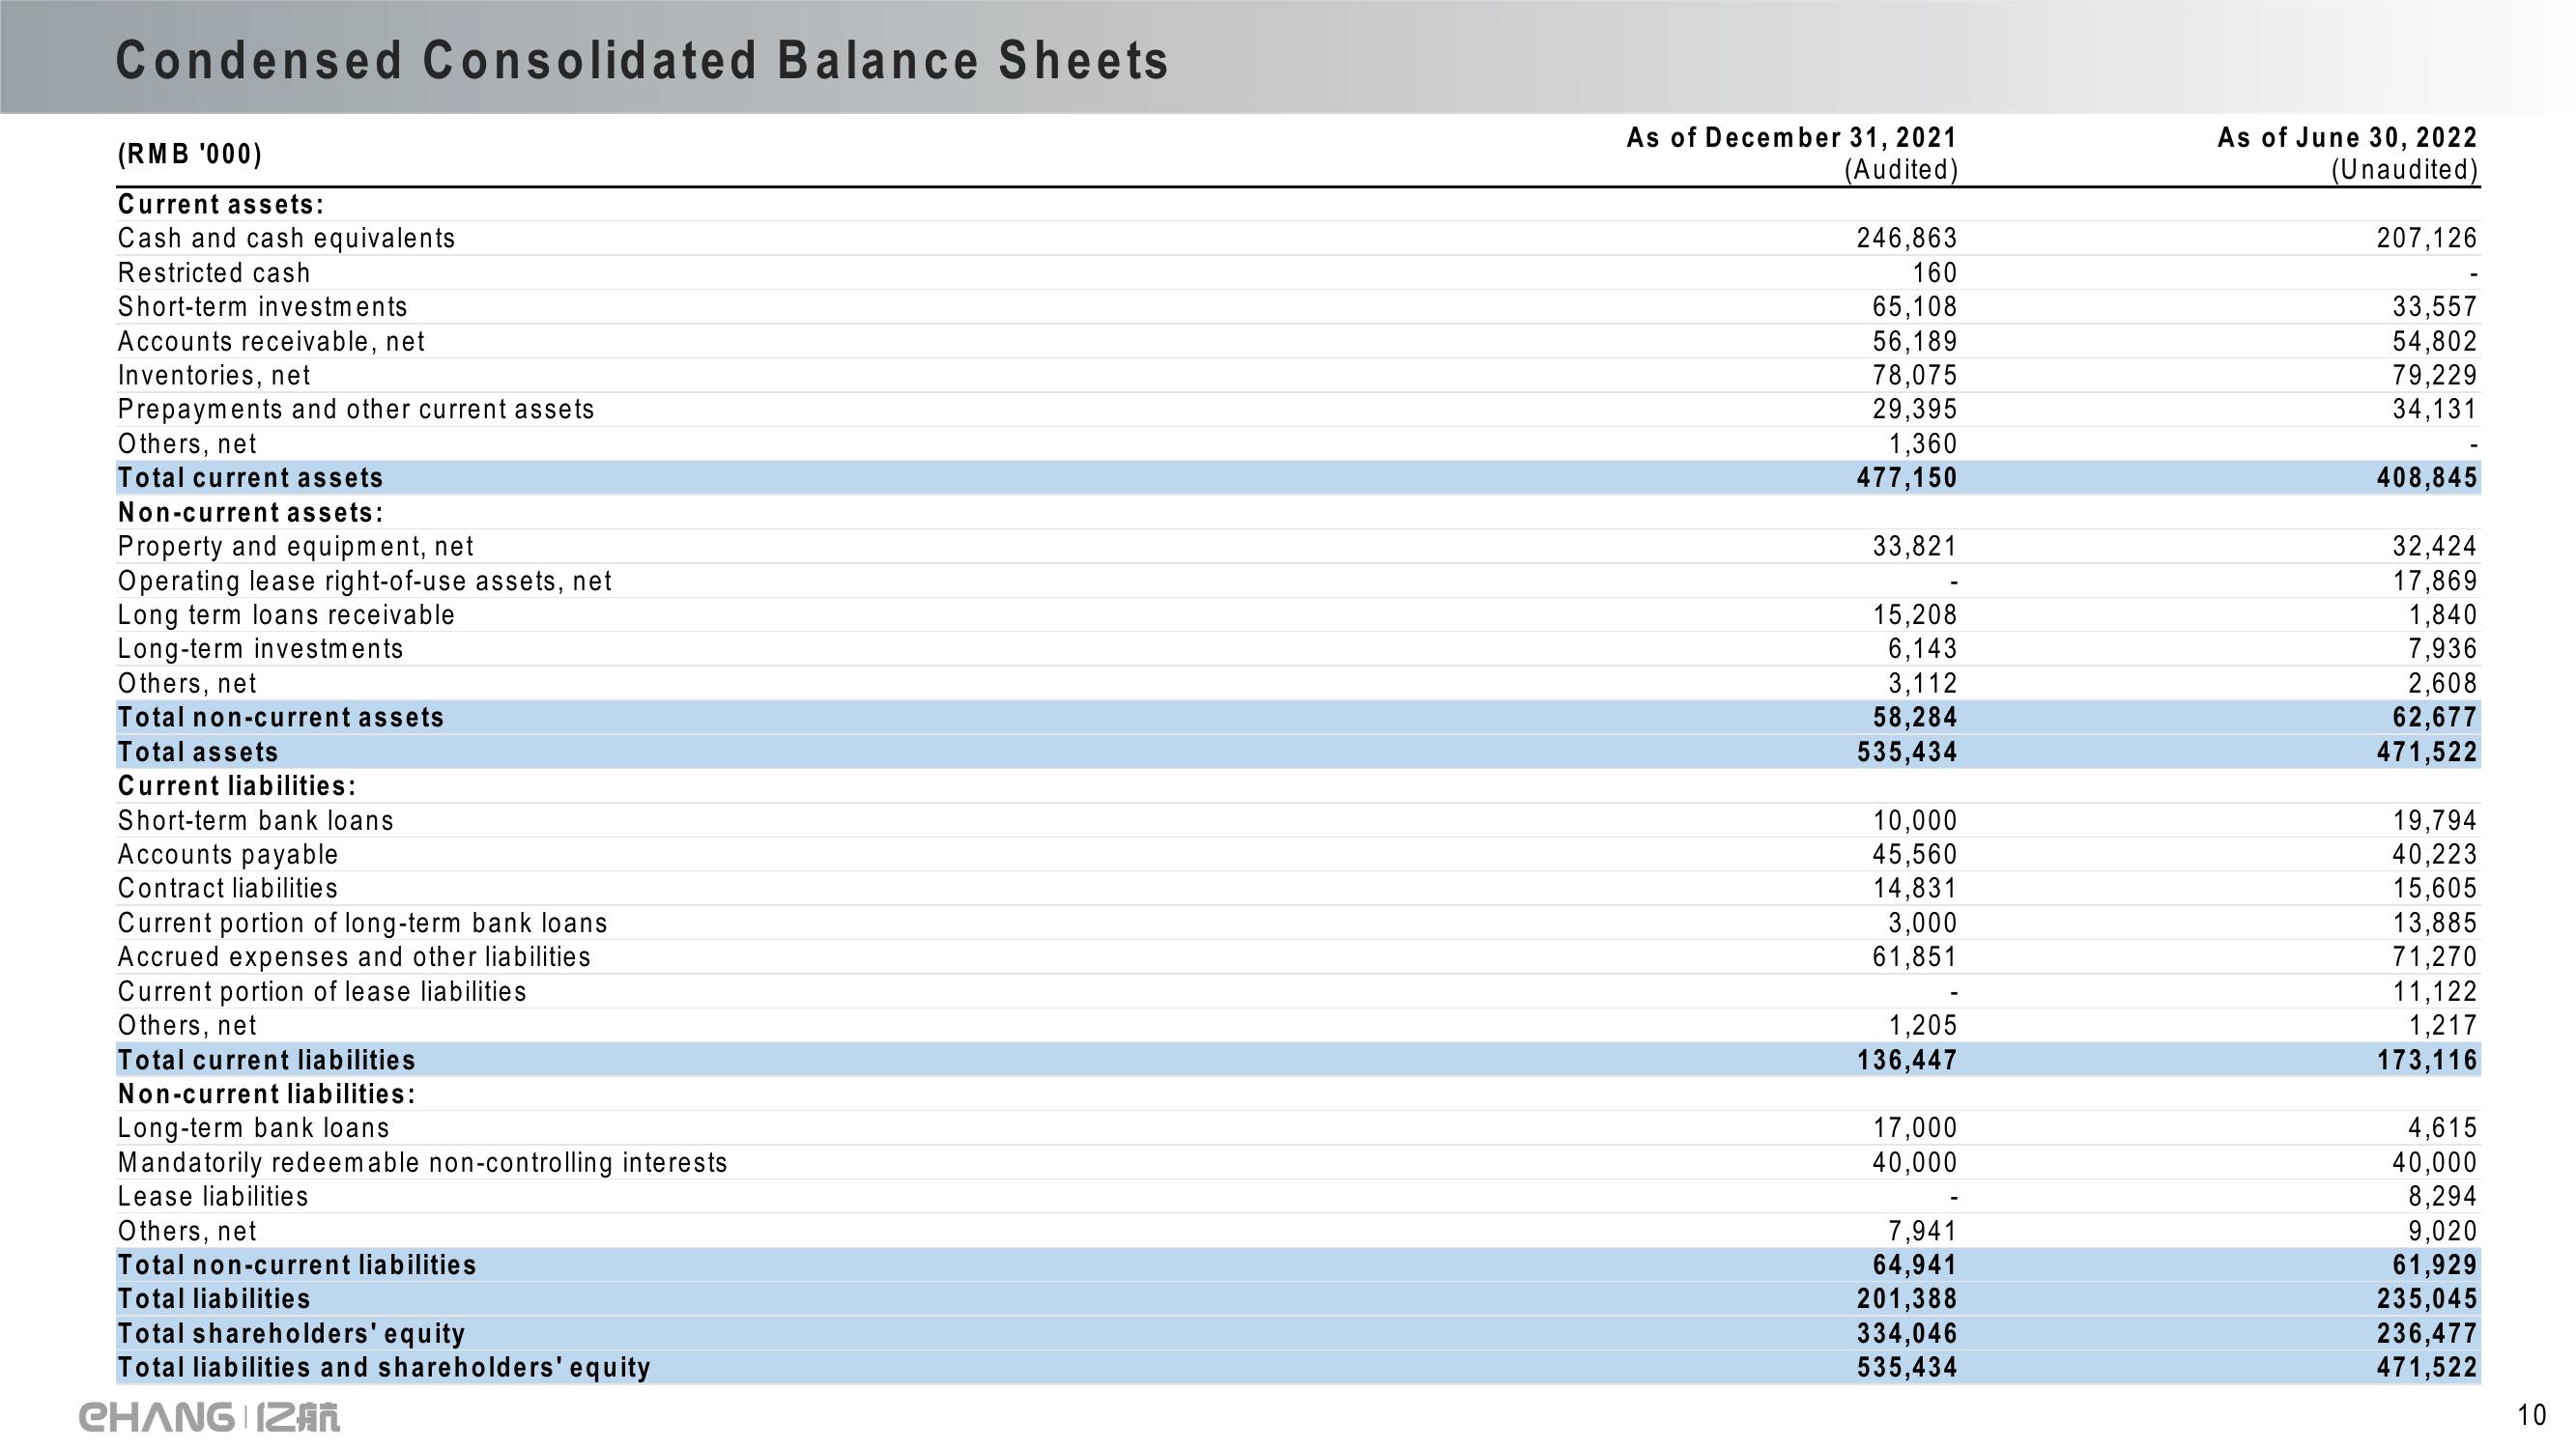This screenshot has width=2576, height=1449.
Task: Click inventories value 78,075
Action: (1915, 375)
